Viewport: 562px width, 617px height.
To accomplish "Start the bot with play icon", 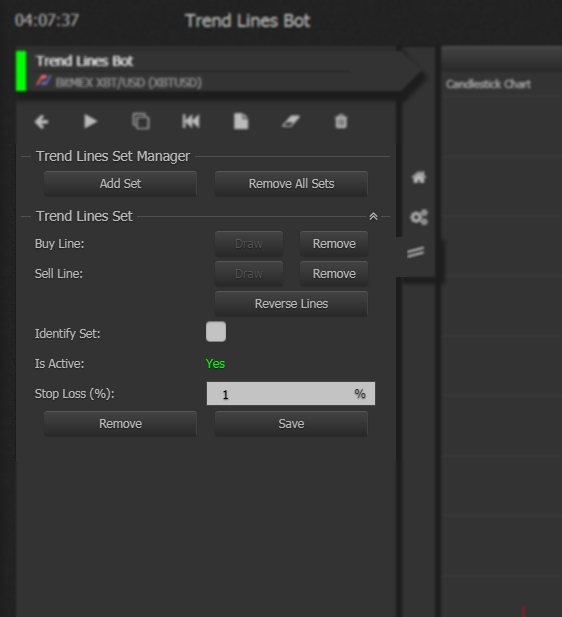I will 91,121.
